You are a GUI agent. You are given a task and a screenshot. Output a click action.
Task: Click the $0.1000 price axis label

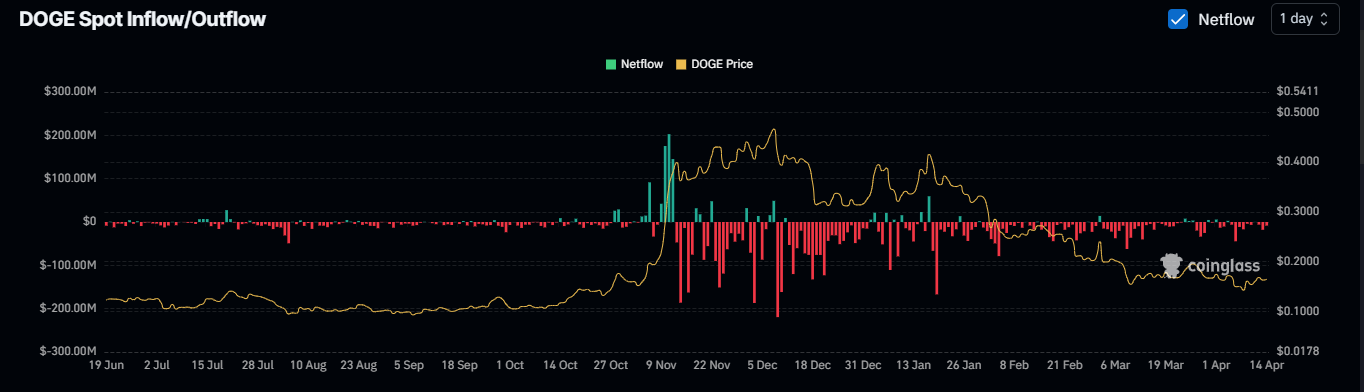coord(1297,311)
